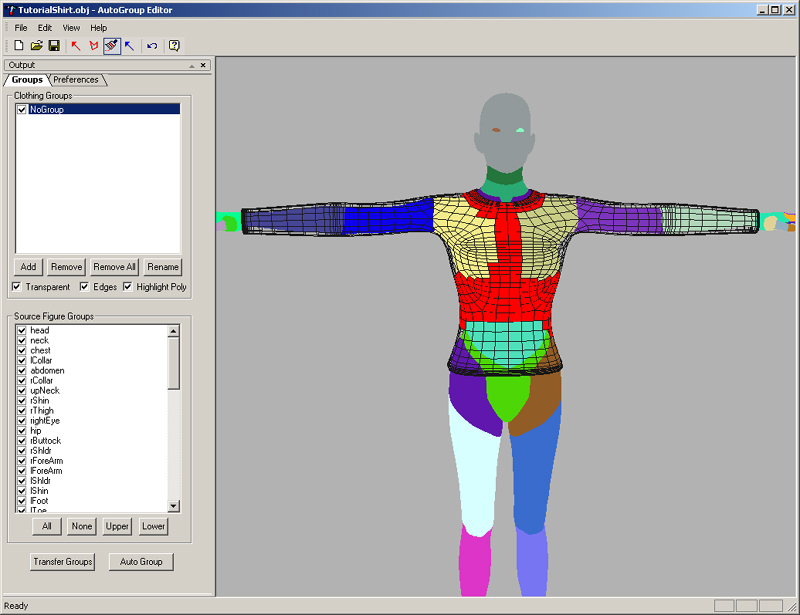
Task: Collapse the Output panel with the triangle
Action: (x=192, y=65)
